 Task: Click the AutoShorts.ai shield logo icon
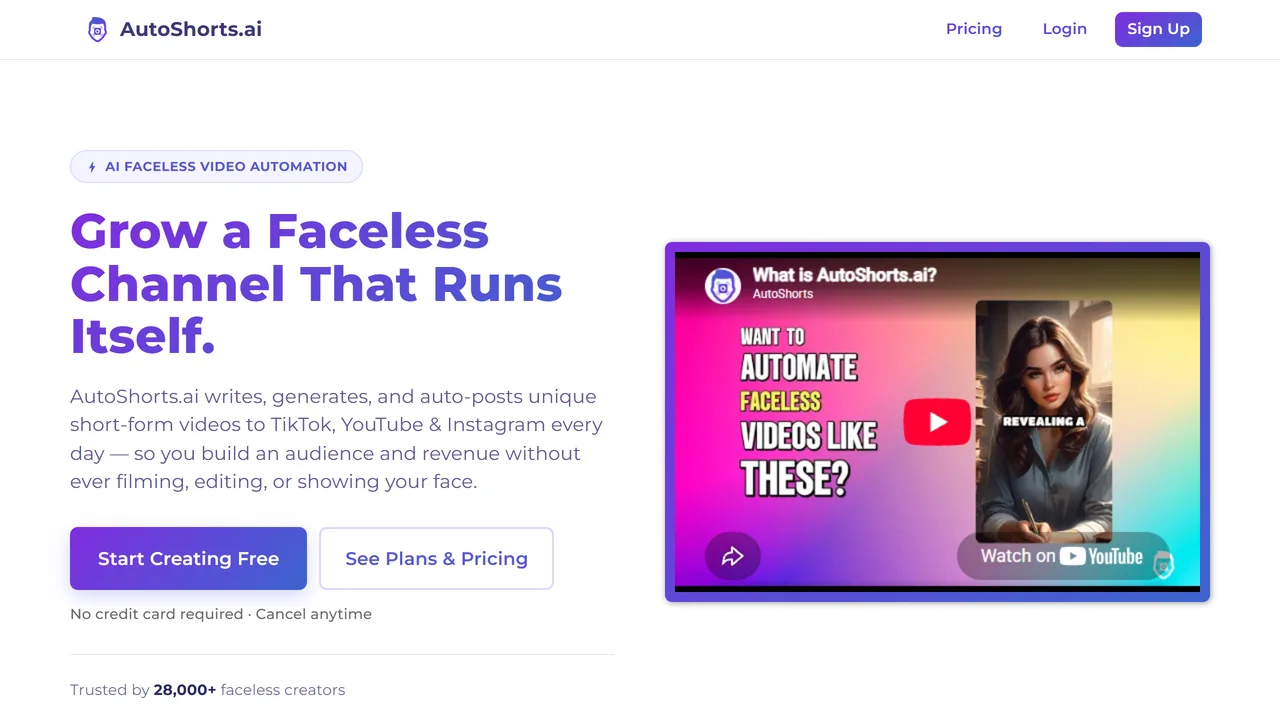[x=97, y=29]
